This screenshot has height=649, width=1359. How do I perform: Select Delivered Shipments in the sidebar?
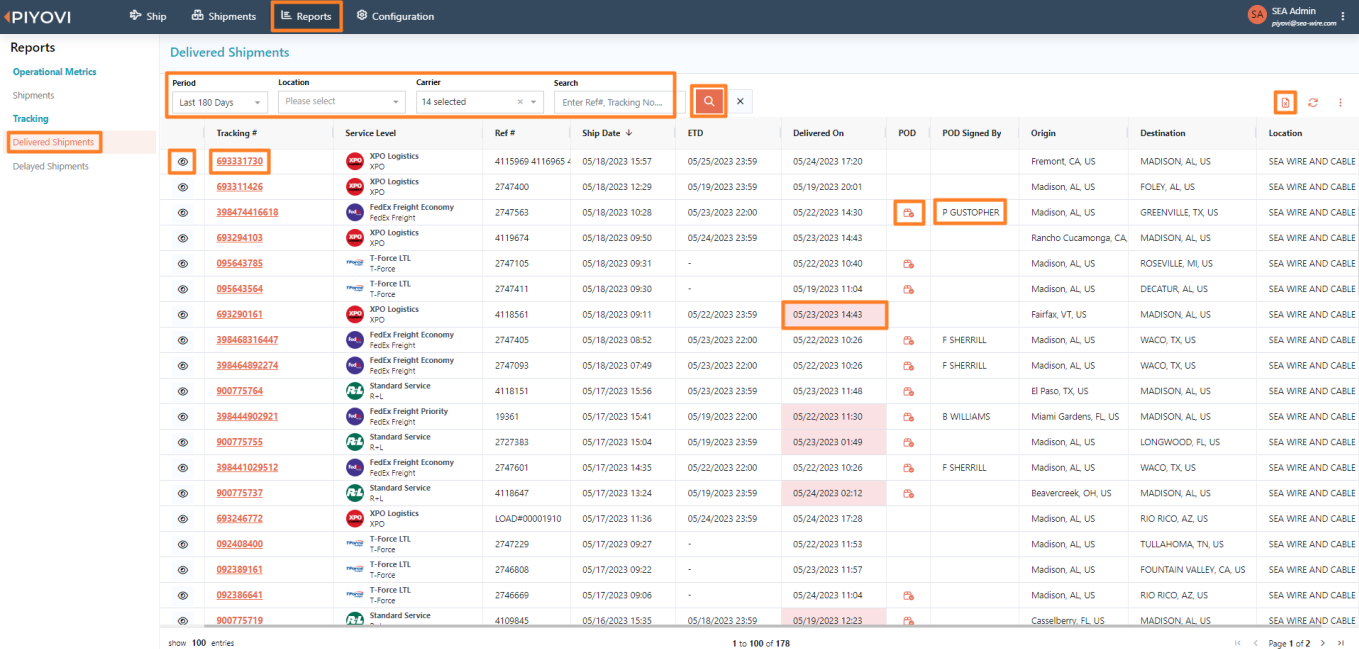[54, 142]
